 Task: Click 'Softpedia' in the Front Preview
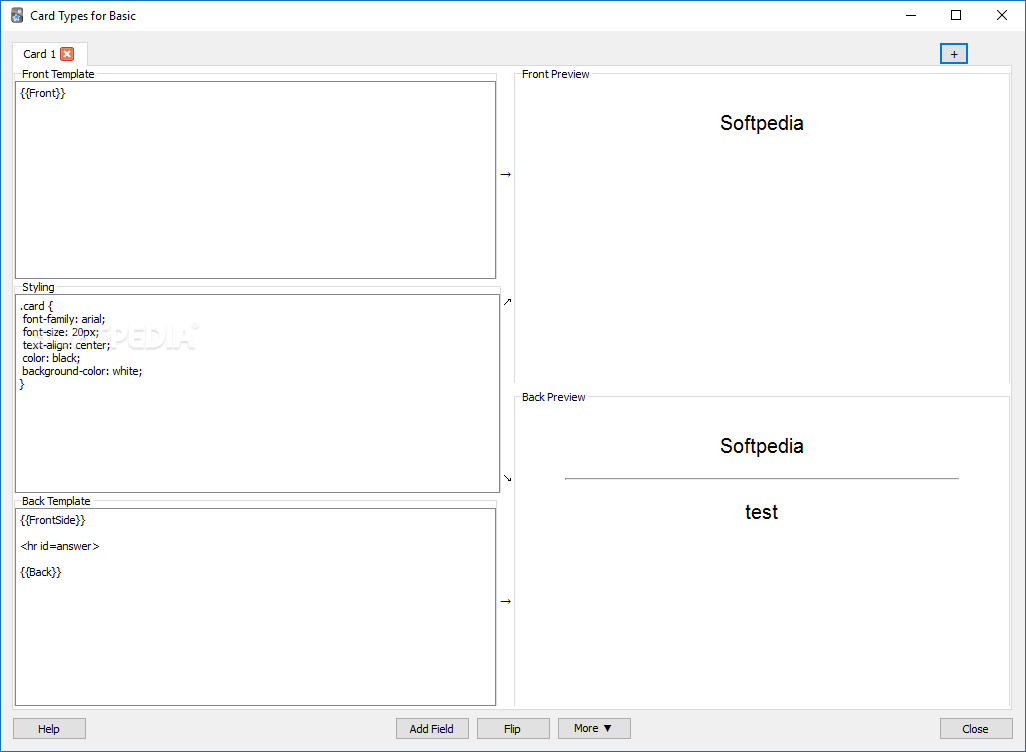[762, 123]
